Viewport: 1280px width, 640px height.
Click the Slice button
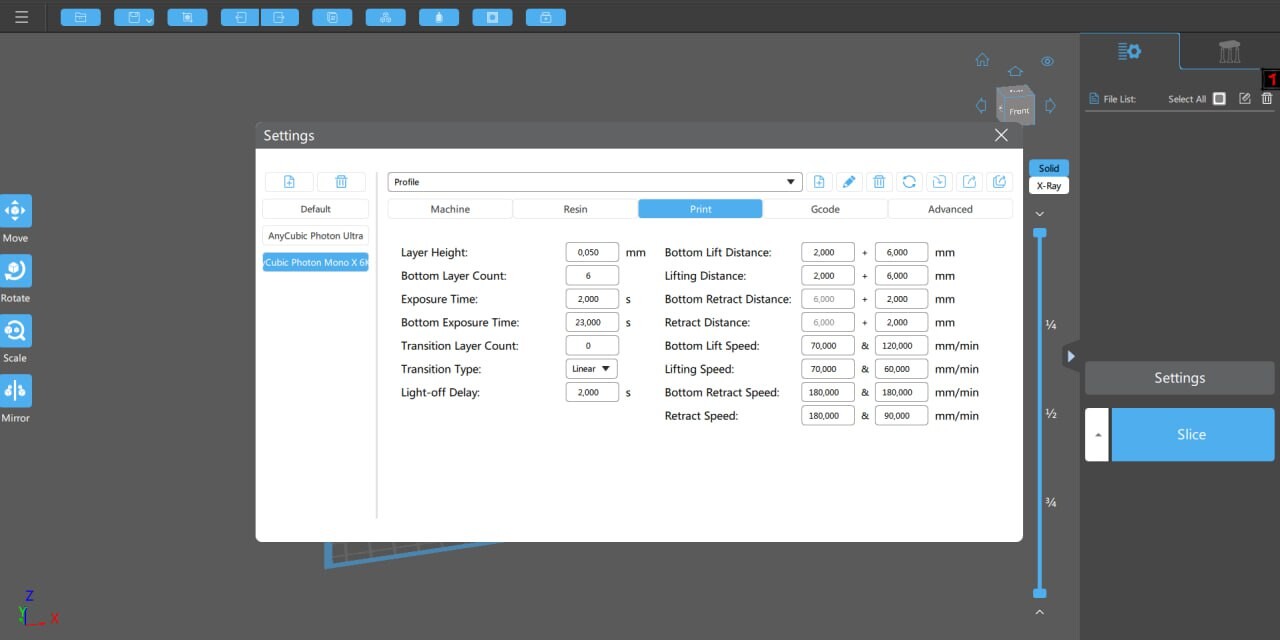coord(1192,435)
